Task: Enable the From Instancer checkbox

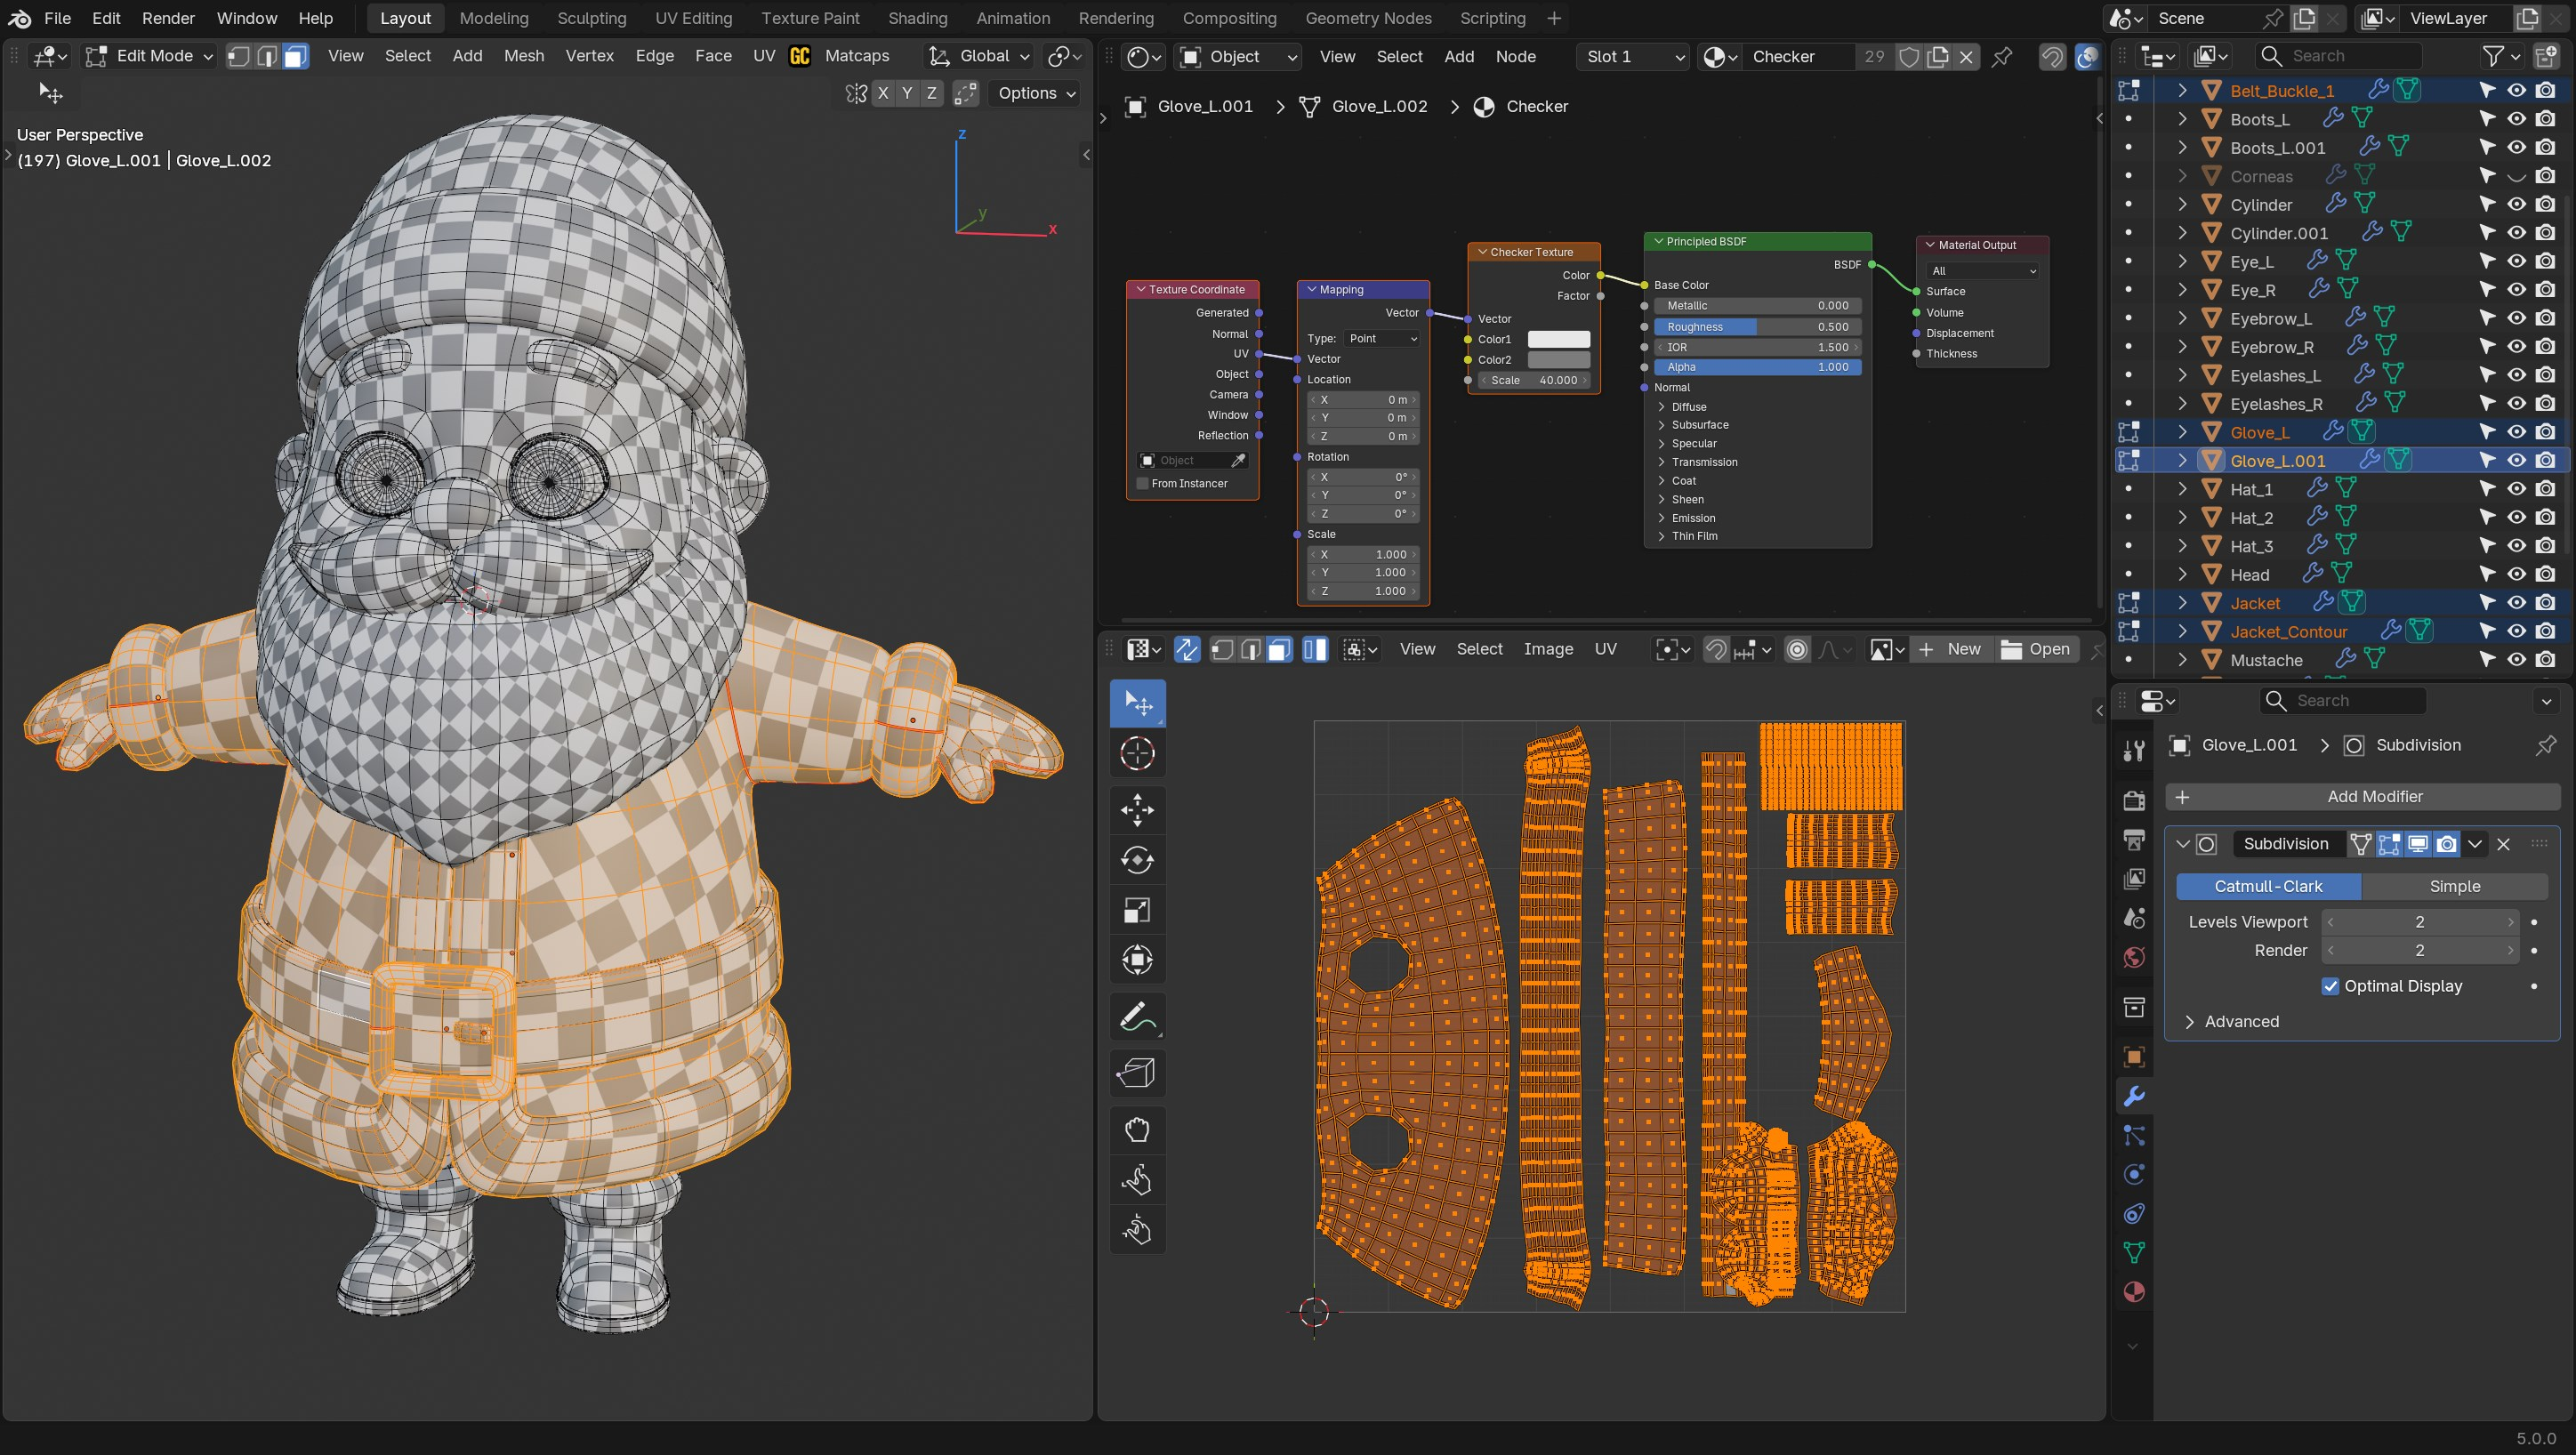Action: 1142,483
